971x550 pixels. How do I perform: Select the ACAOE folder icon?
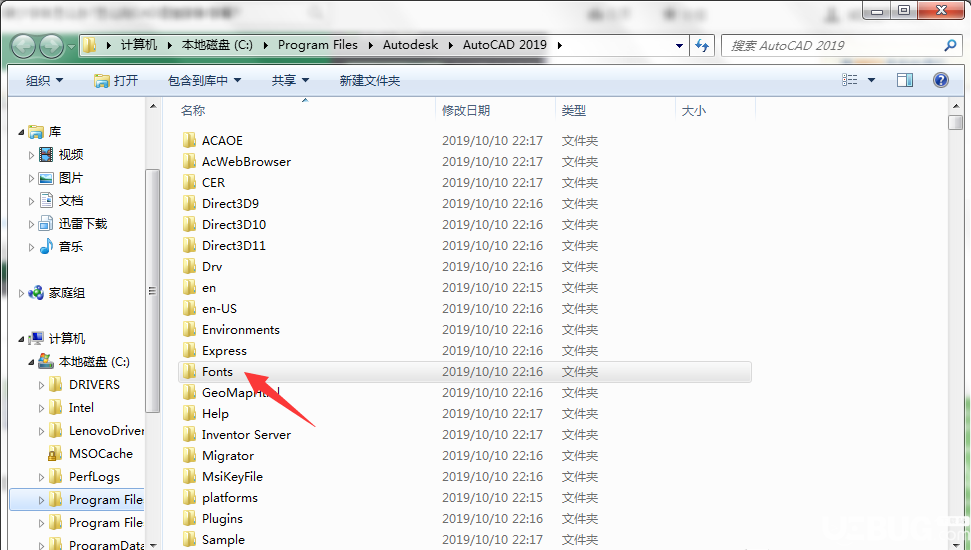[189, 140]
